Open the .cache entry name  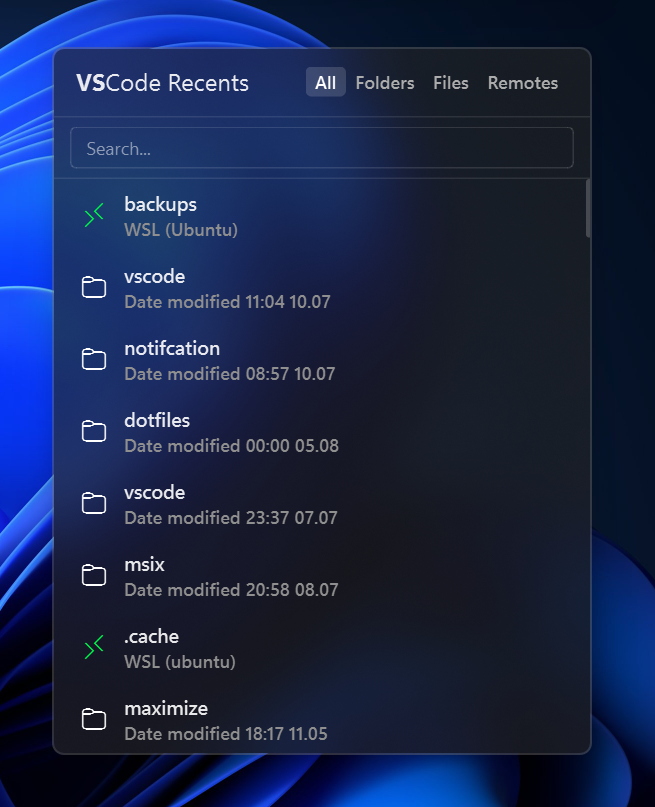151,637
